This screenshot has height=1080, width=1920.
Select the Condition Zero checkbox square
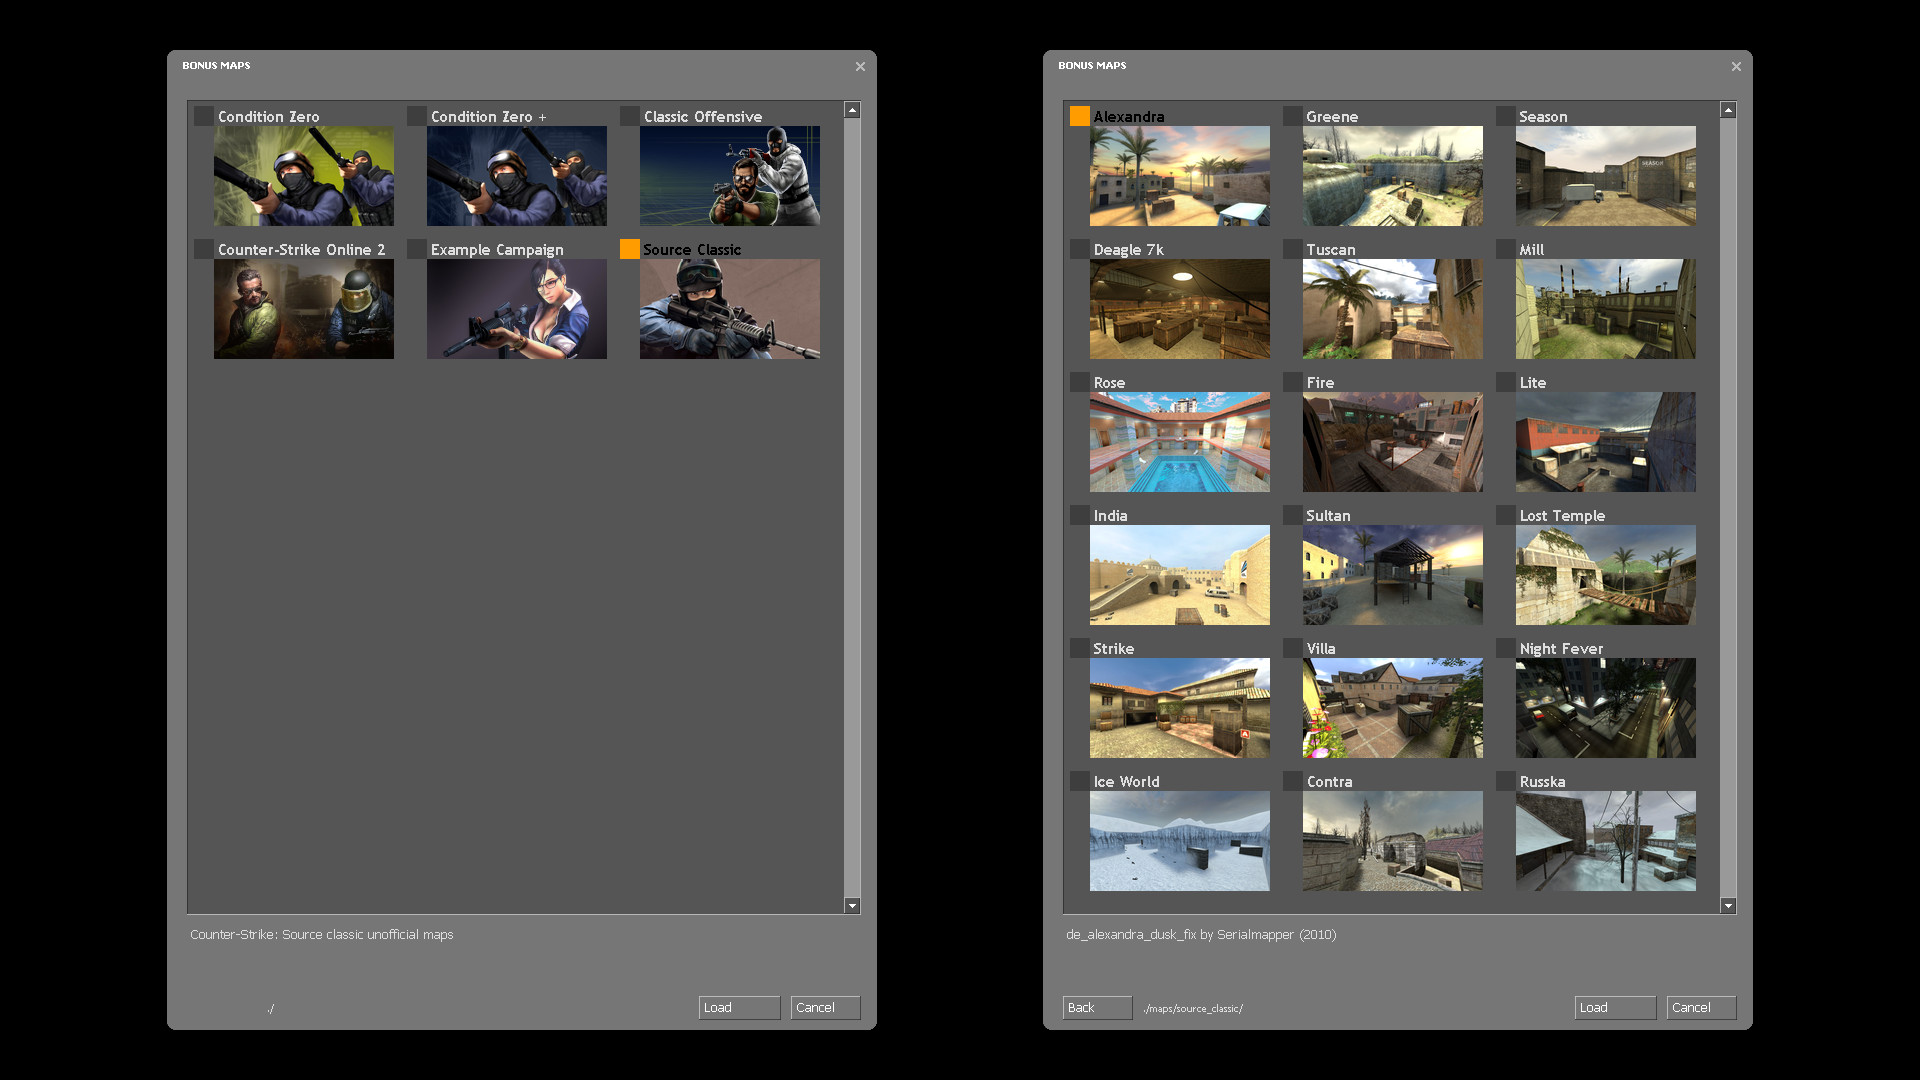(204, 116)
